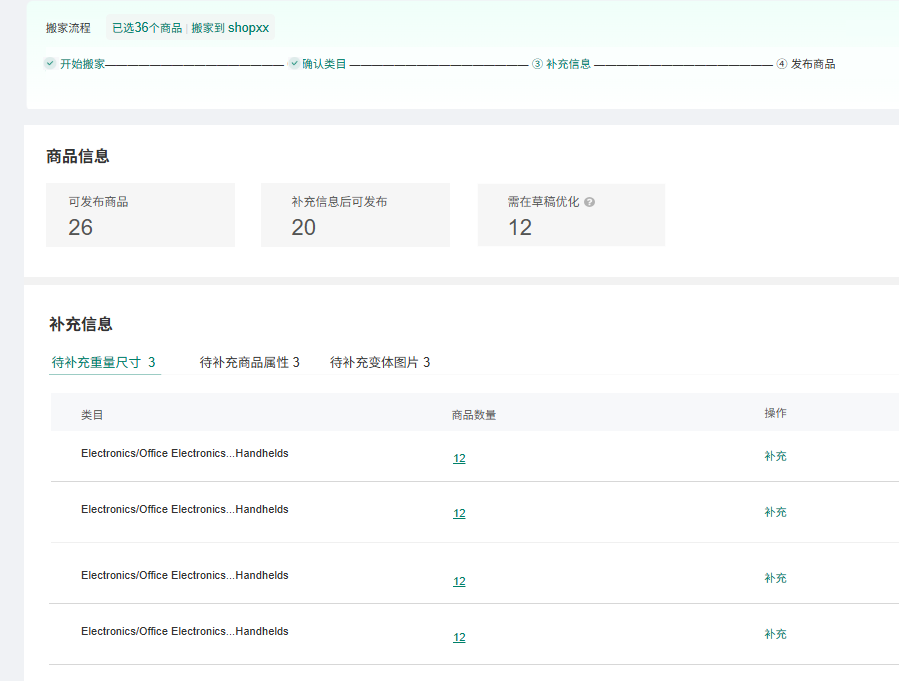Click product count 12 in the last row
This screenshot has width=899, height=681.
tap(459, 637)
